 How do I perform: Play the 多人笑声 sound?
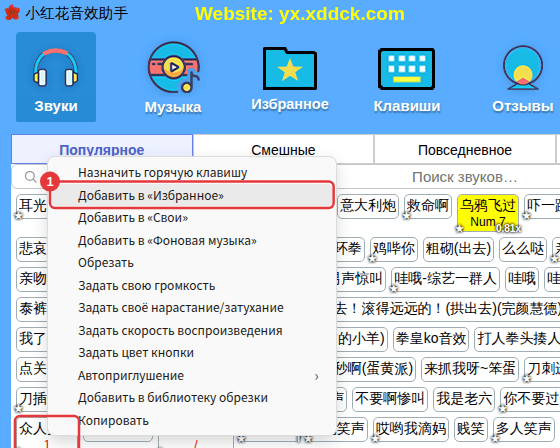523,428
